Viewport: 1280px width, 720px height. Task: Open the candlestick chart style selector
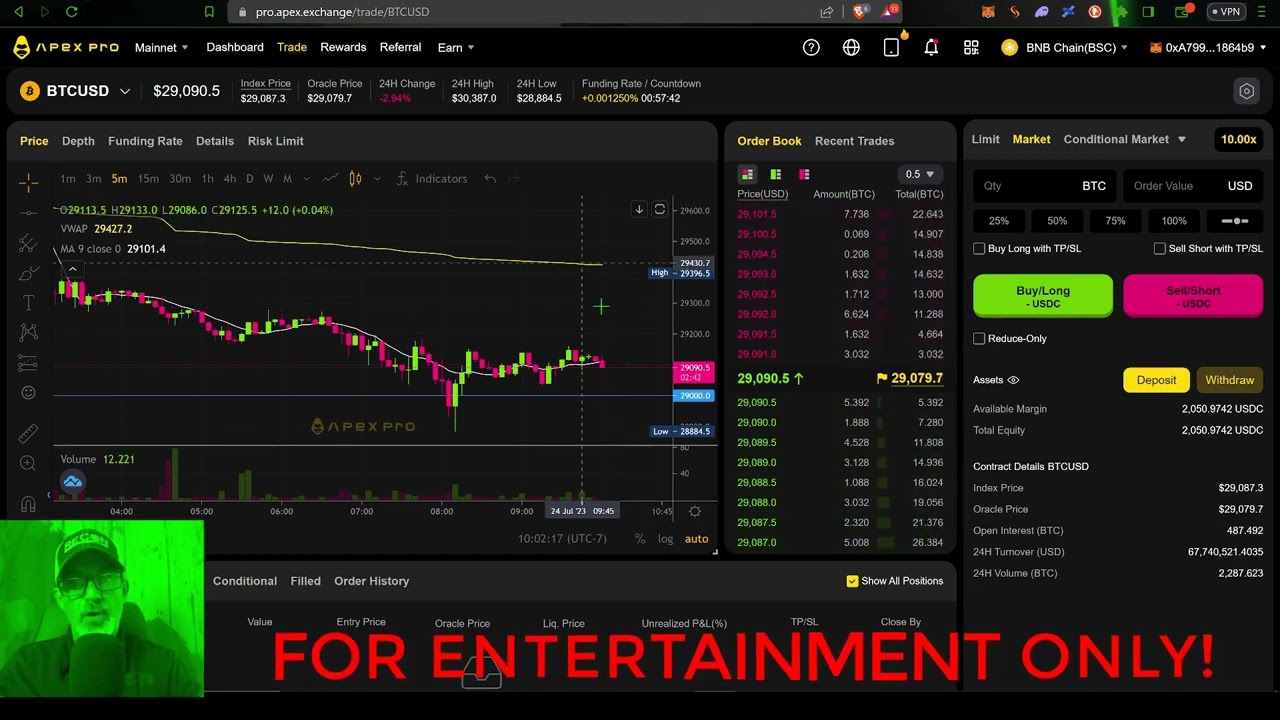pos(355,179)
